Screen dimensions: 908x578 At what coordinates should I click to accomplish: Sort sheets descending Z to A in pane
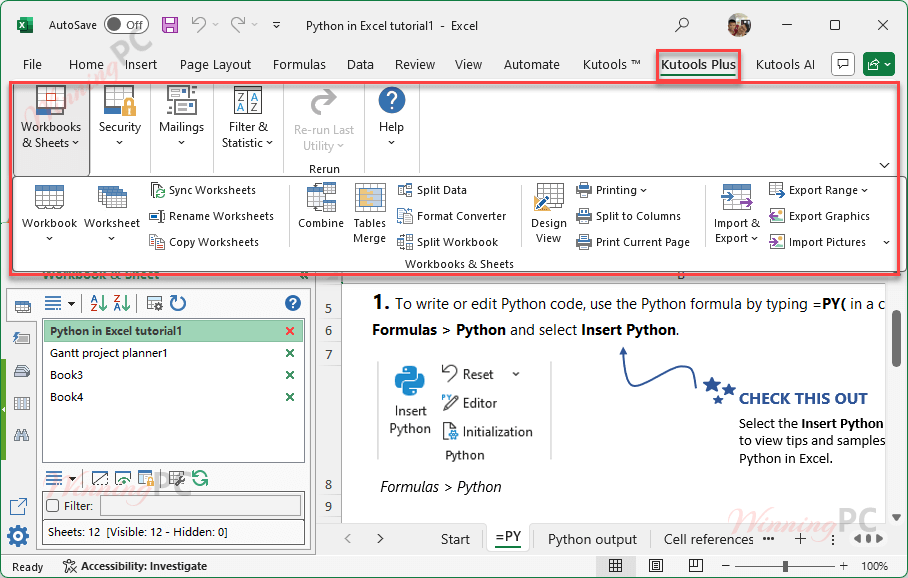click(x=122, y=303)
